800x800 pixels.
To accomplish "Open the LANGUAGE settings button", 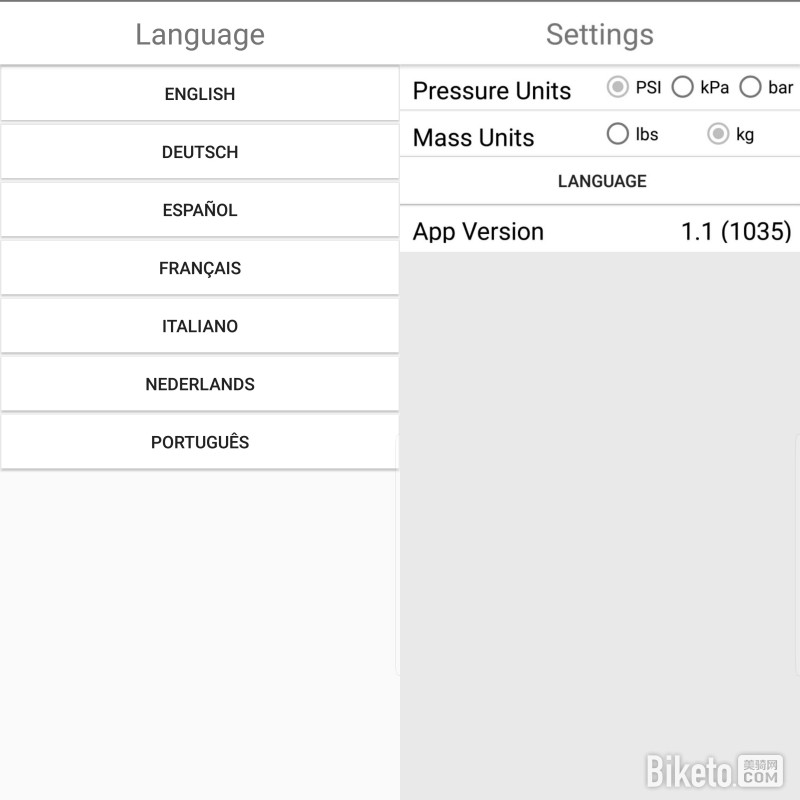I will (x=601, y=181).
